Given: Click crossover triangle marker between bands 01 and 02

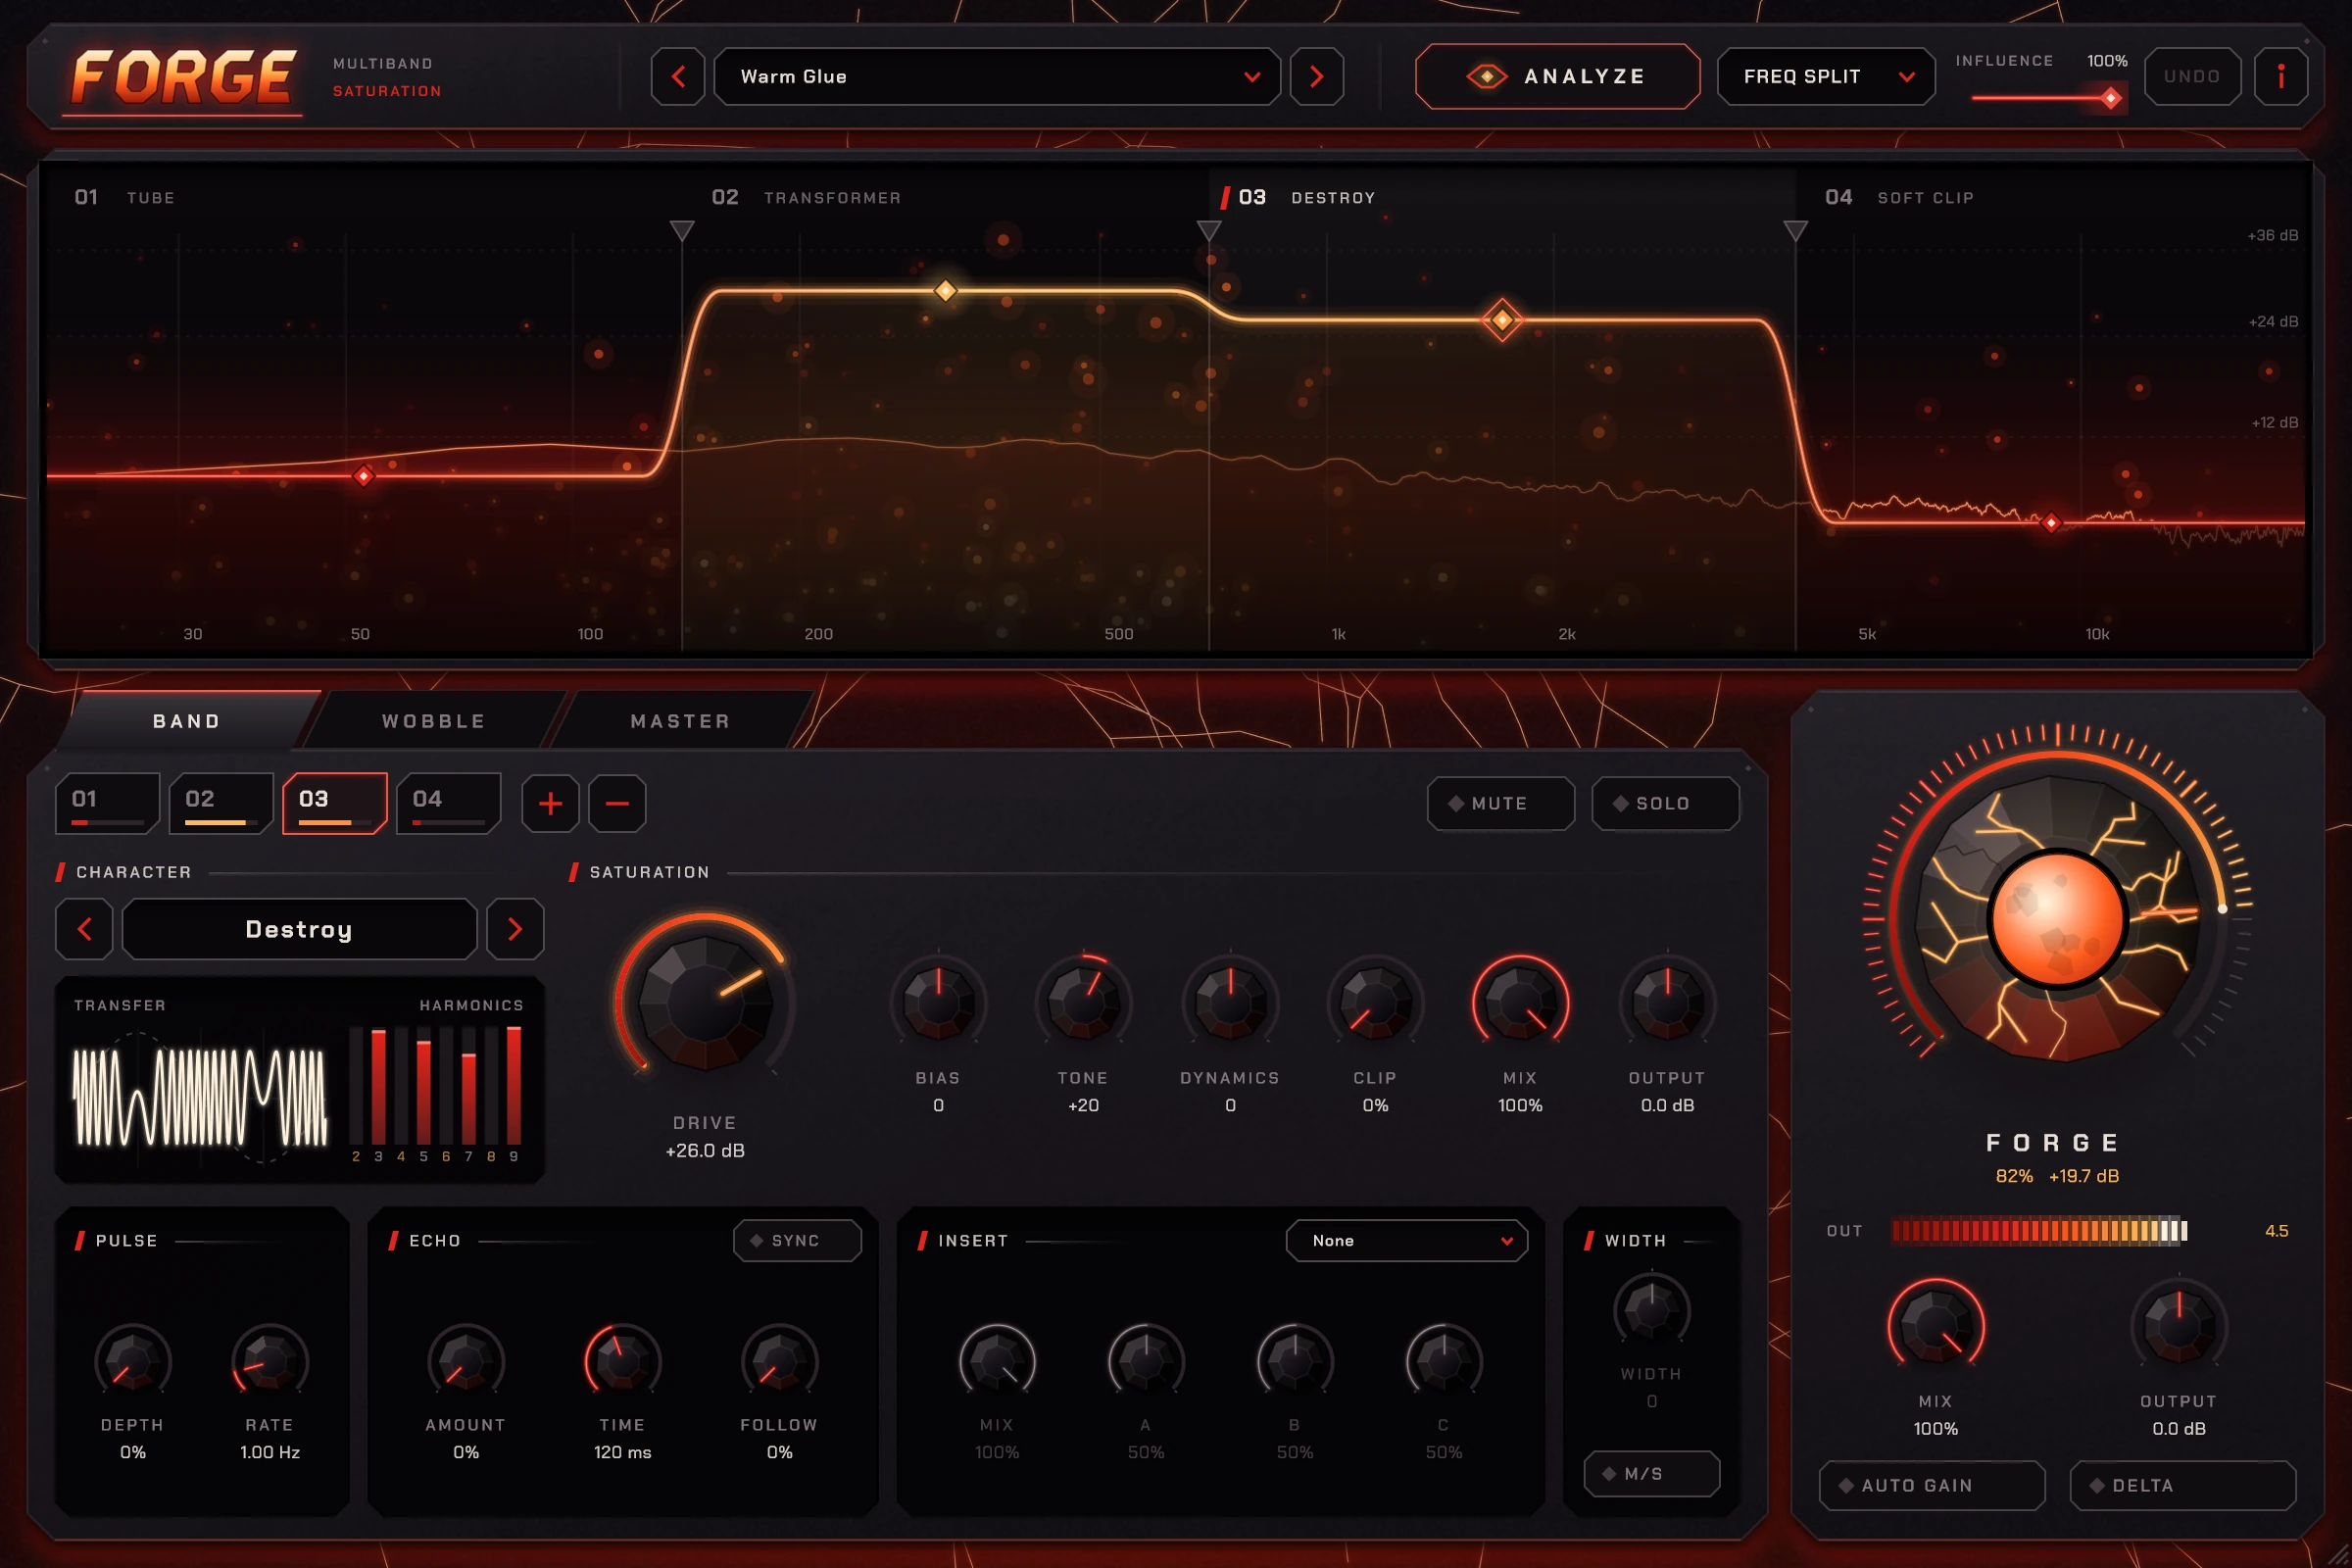Looking at the screenshot, I should (x=682, y=231).
